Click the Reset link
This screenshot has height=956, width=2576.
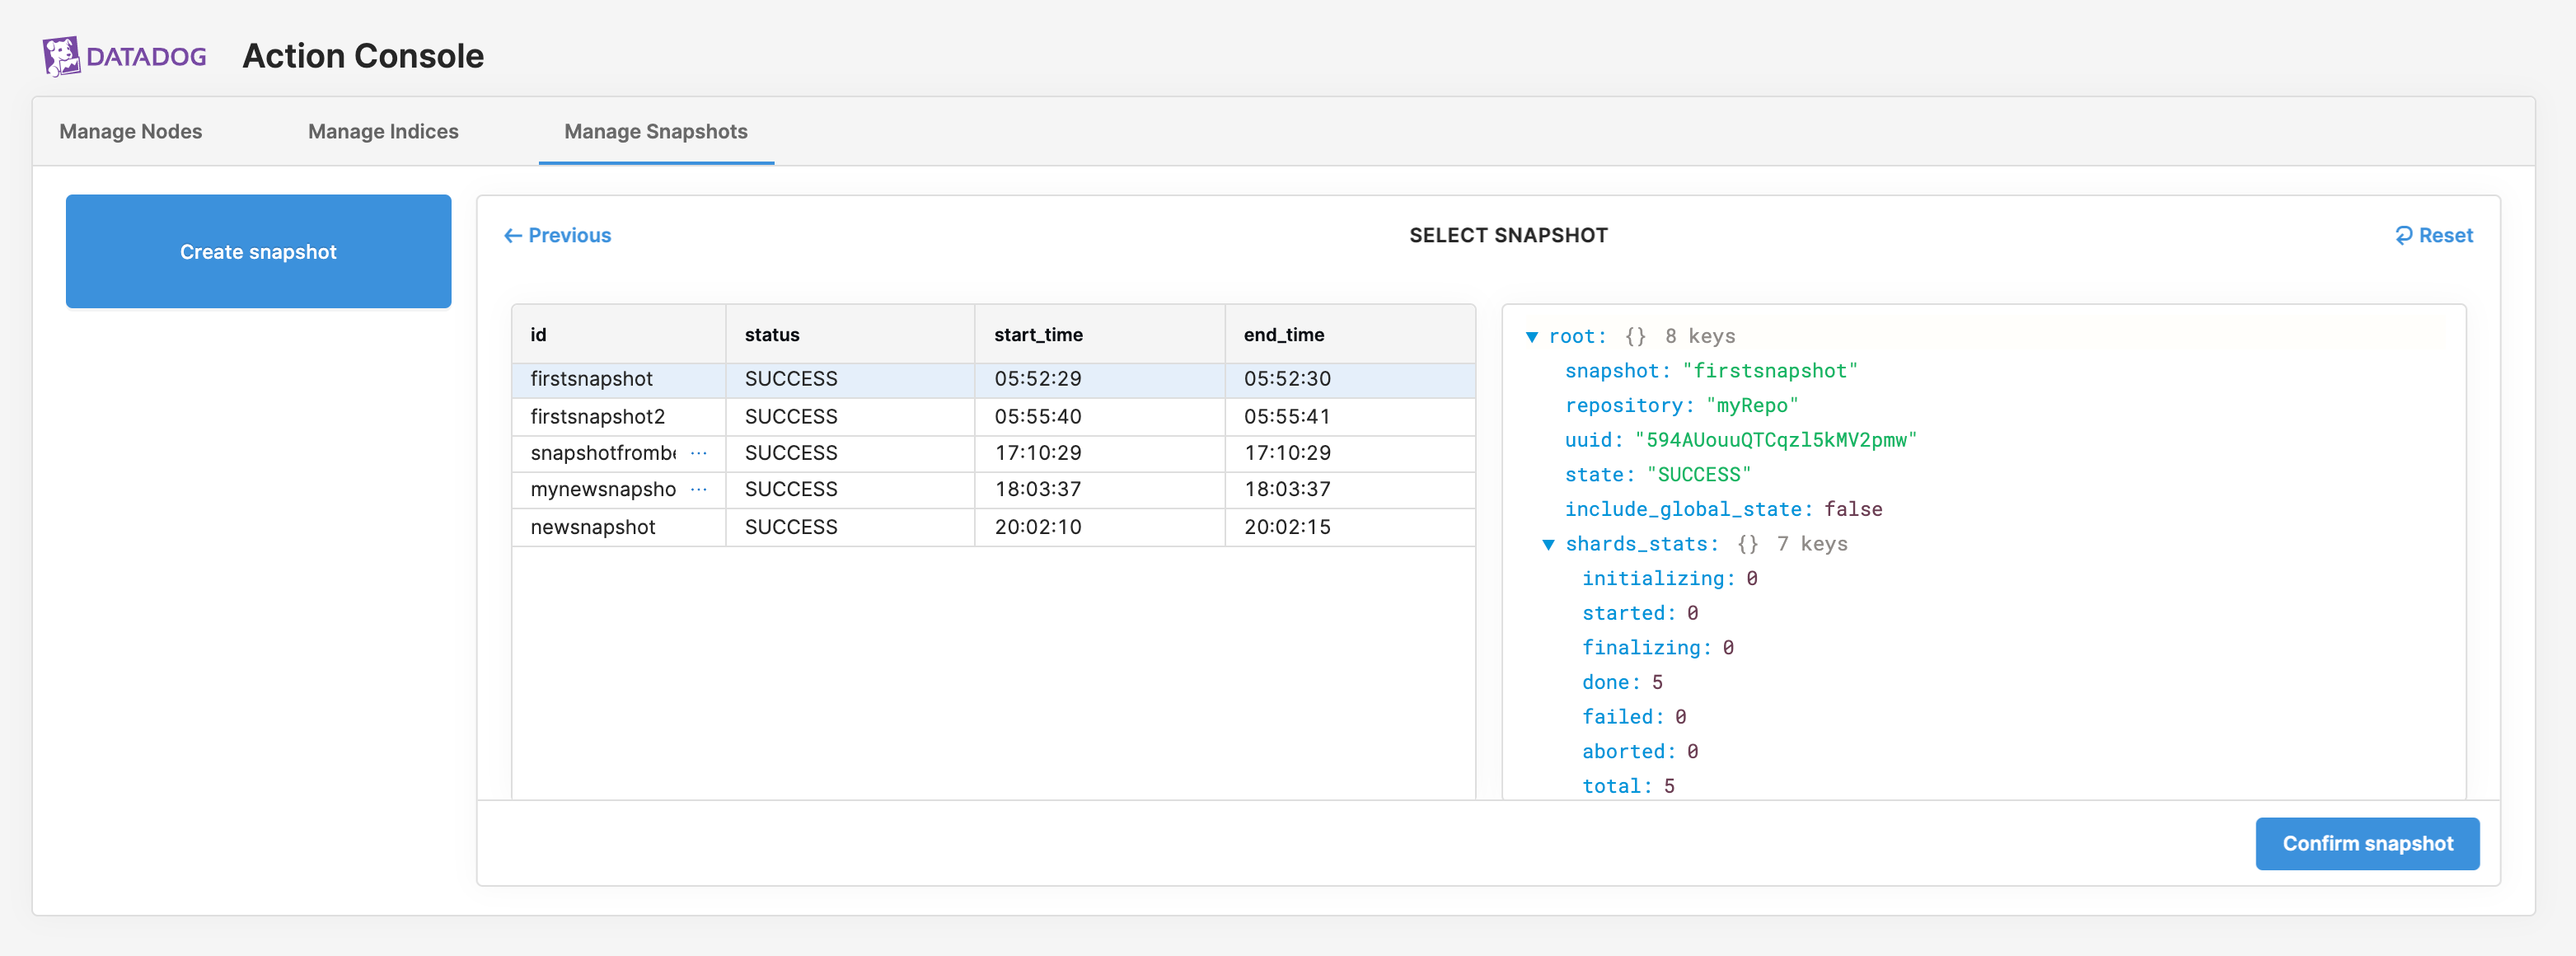point(2445,235)
